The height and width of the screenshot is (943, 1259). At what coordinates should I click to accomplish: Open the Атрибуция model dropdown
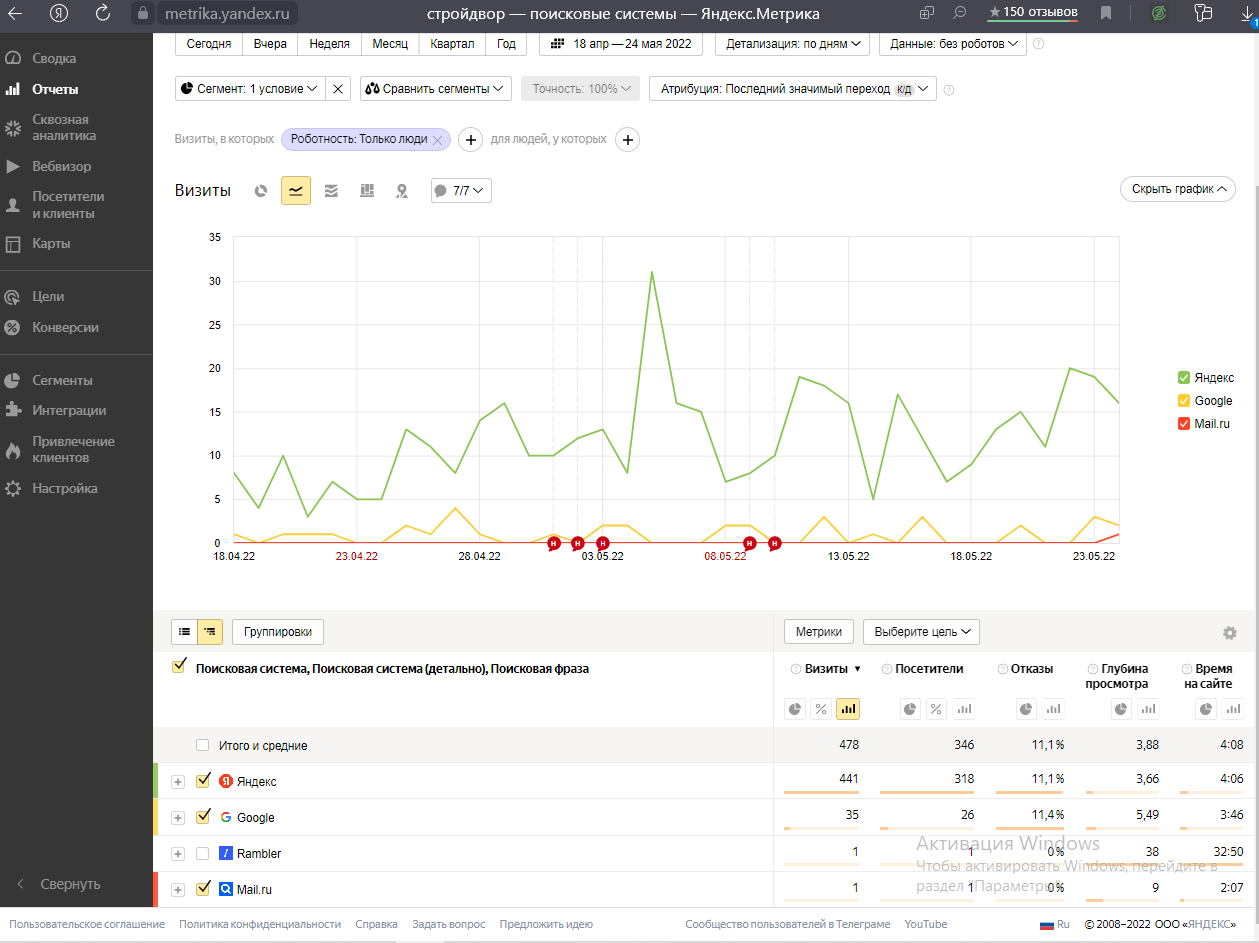792,89
